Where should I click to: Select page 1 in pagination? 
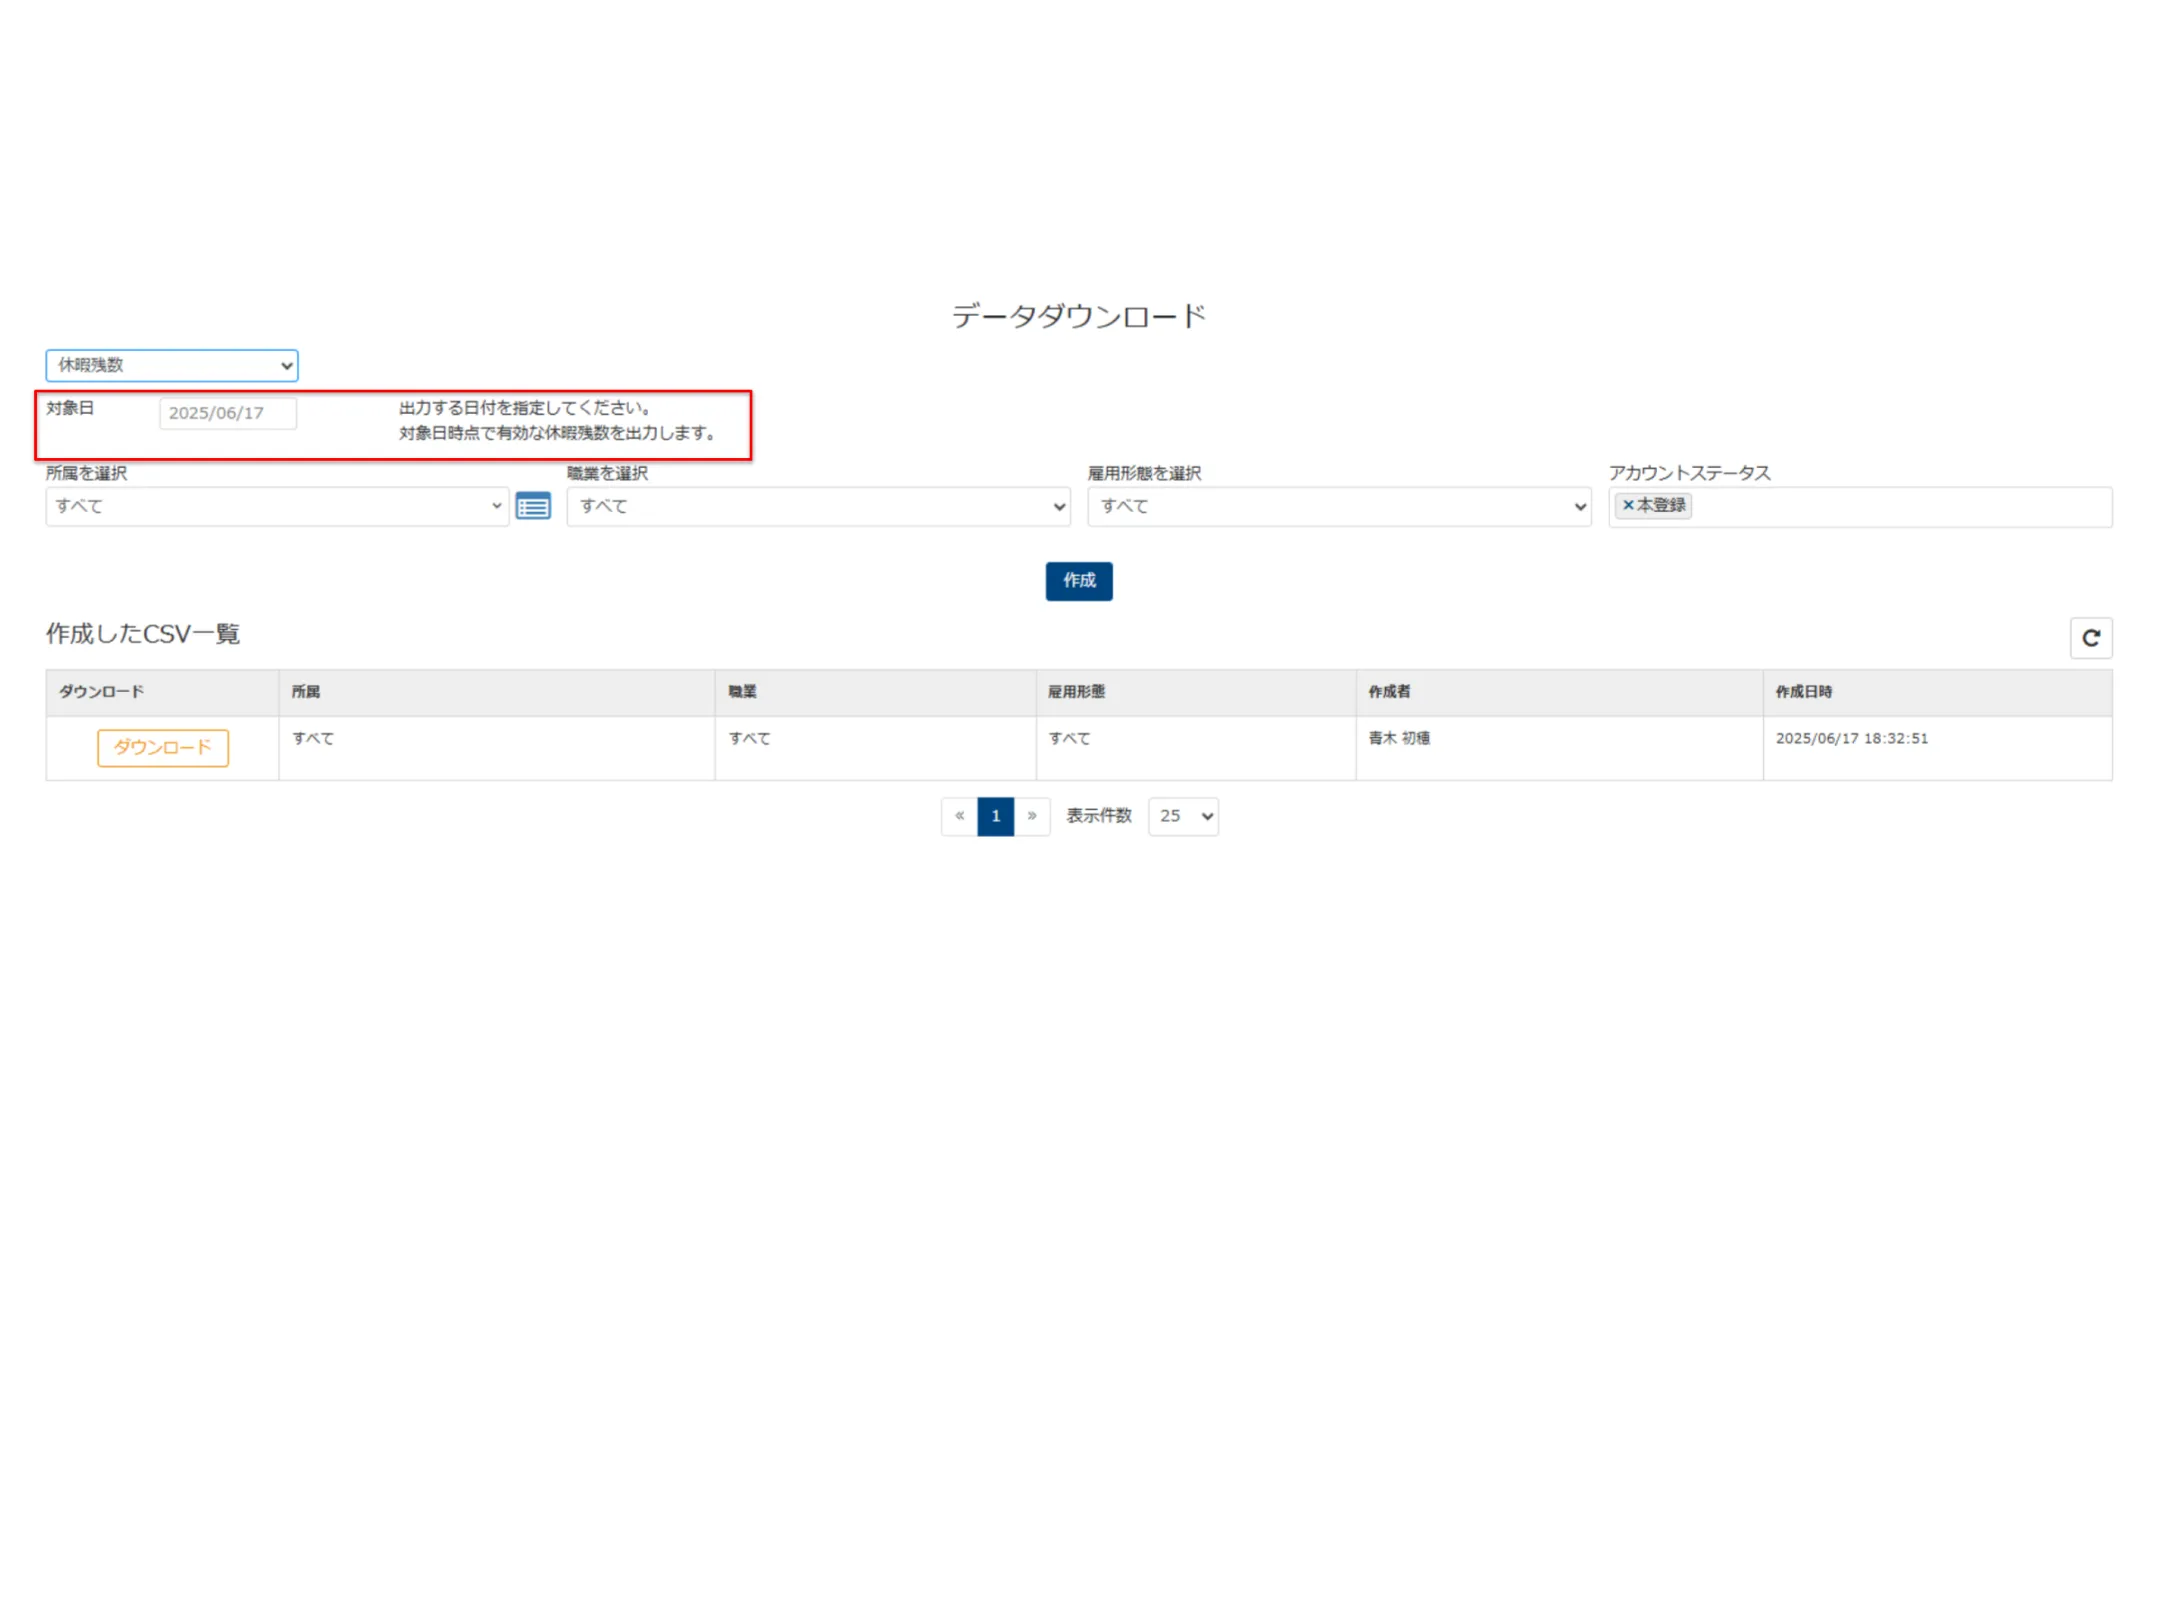coord(995,816)
